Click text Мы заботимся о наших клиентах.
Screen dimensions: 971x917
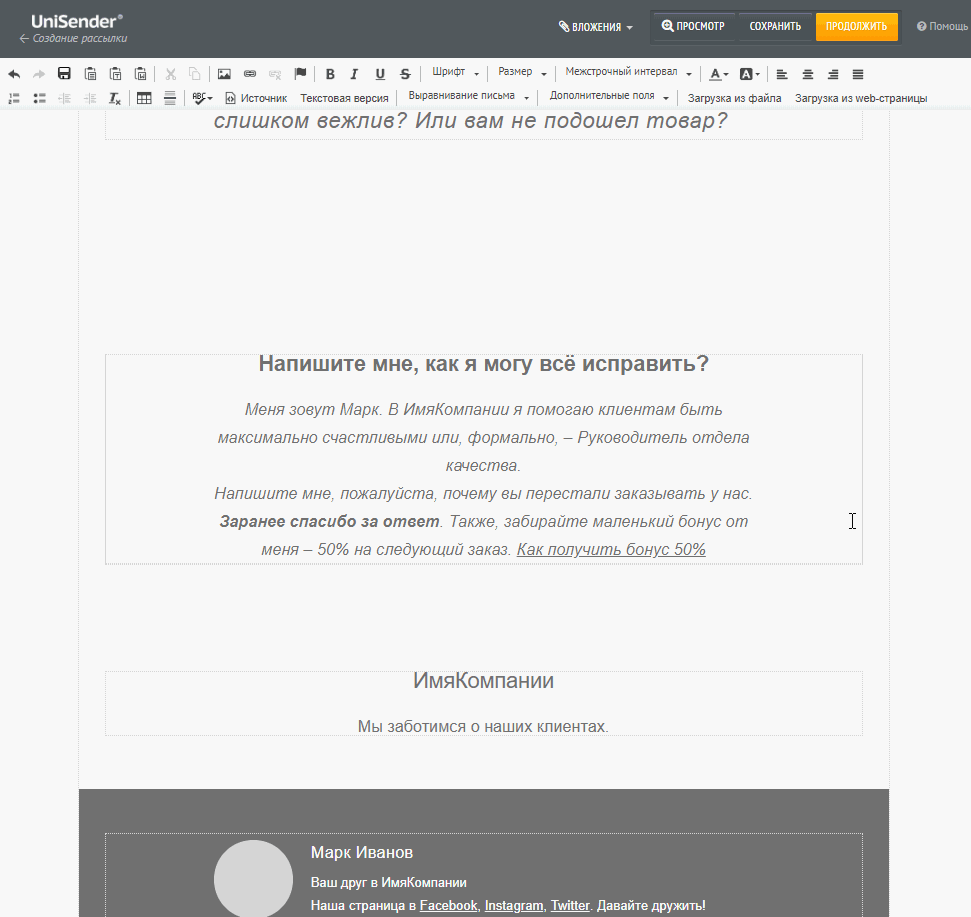(x=483, y=726)
